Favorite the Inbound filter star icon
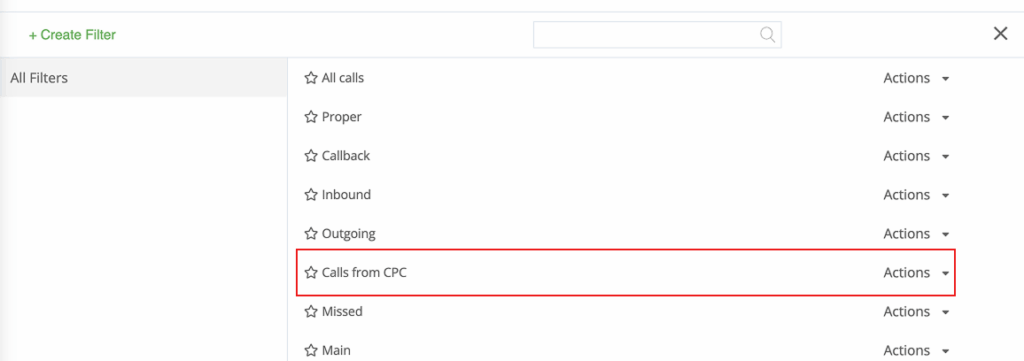The height and width of the screenshot is (361, 1024). click(311, 195)
